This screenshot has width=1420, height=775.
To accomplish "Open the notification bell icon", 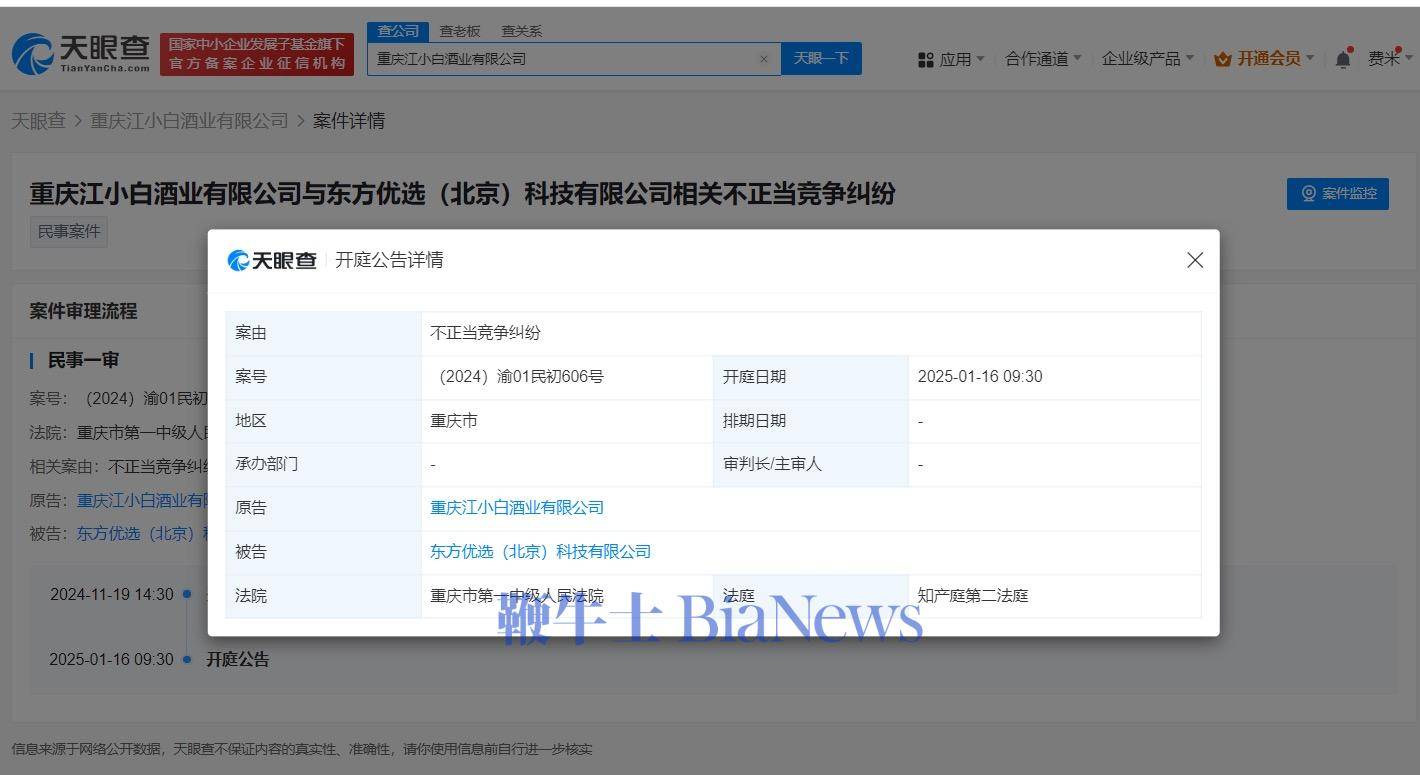I will click(1343, 59).
